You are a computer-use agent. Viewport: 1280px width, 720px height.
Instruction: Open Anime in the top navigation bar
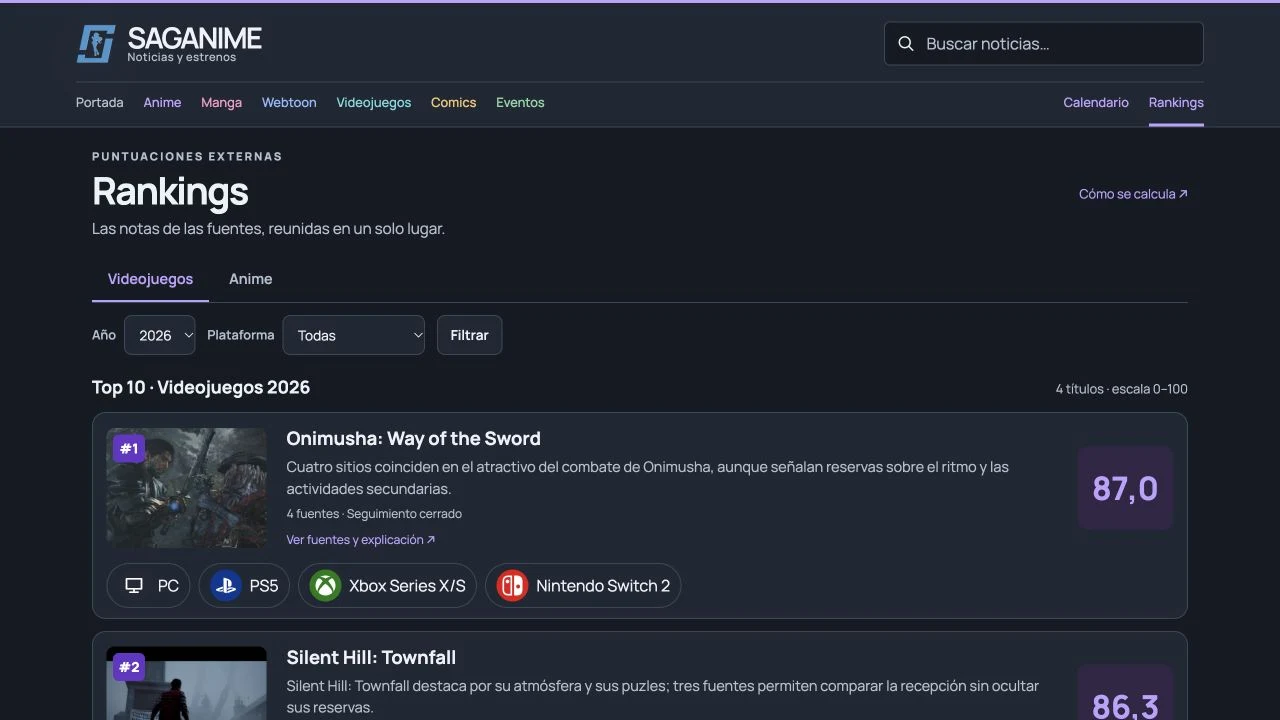(162, 103)
